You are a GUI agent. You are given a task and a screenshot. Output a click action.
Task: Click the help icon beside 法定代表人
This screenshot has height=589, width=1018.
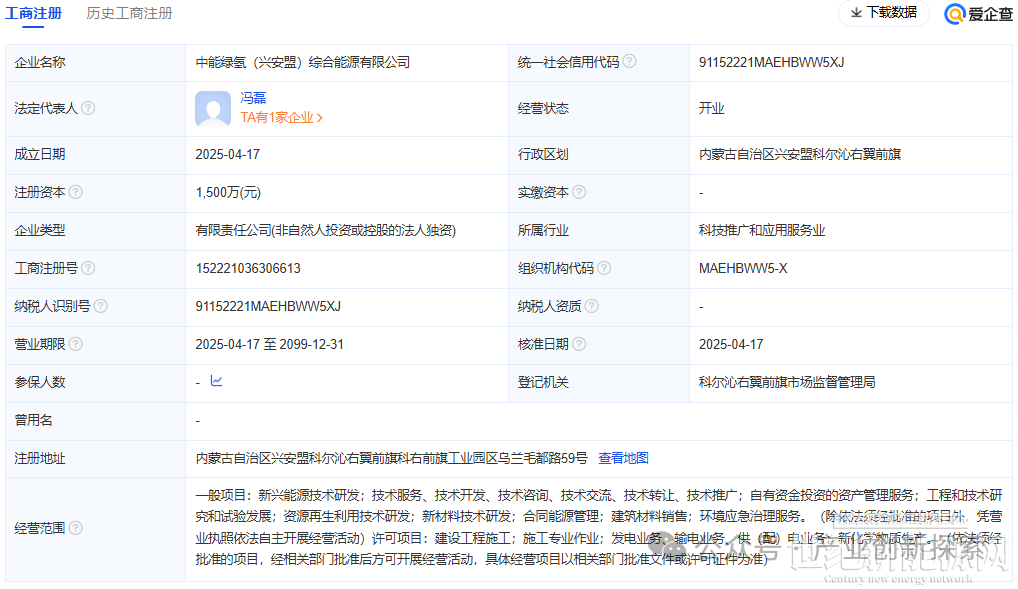[89, 107]
